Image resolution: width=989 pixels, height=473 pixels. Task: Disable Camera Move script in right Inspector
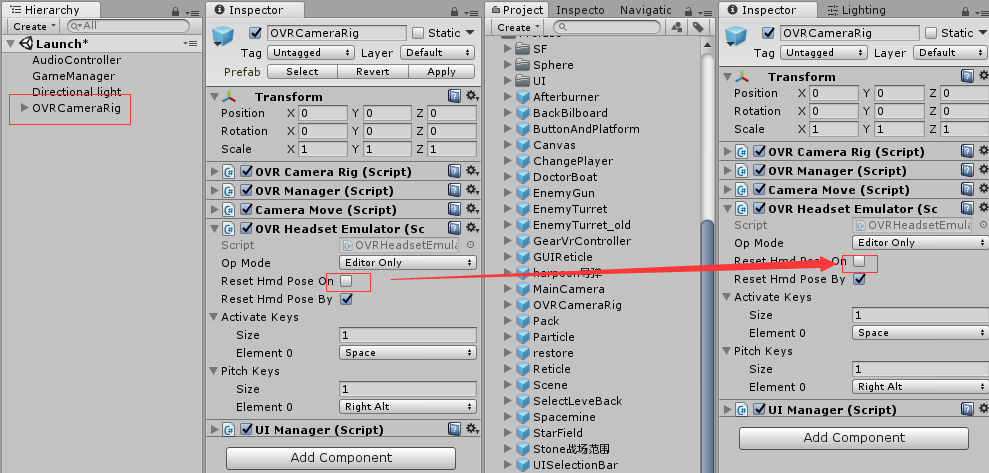point(759,189)
